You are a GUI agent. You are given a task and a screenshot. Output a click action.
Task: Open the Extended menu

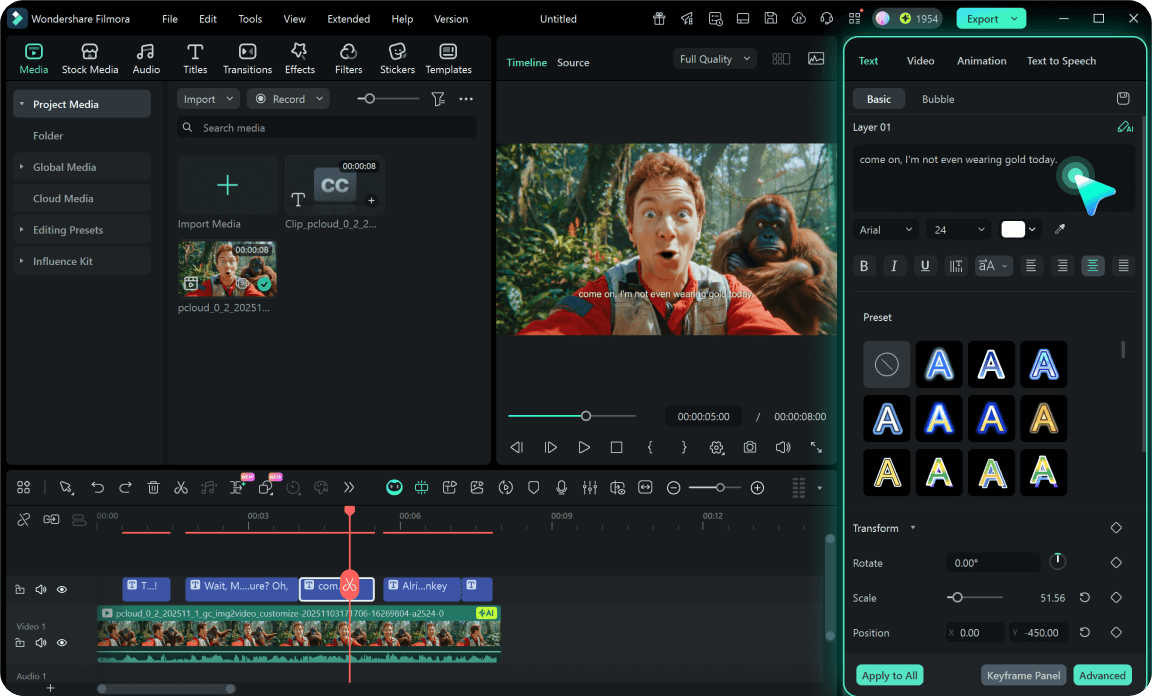pyautogui.click(x=348, y=19)
